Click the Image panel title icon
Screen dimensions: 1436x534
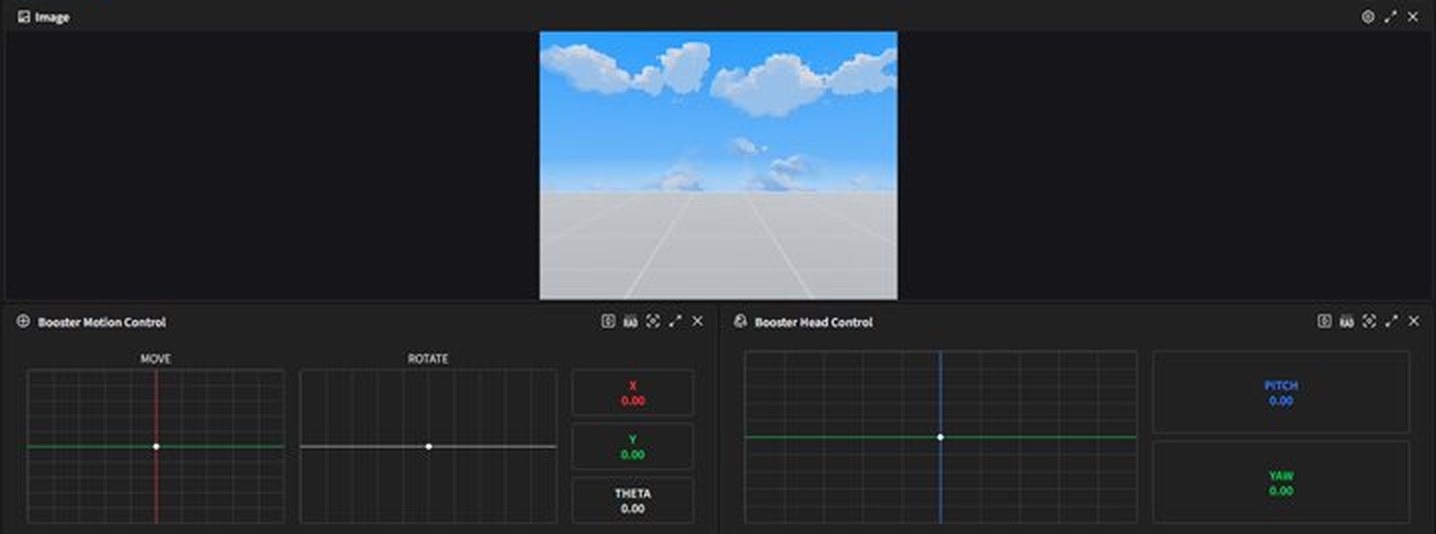point(23,17)
